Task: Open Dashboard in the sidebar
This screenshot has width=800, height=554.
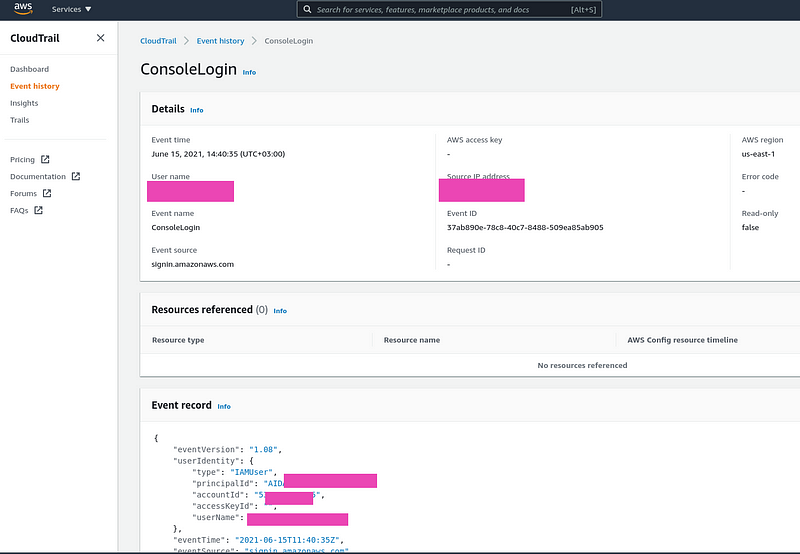Action: 30,69
